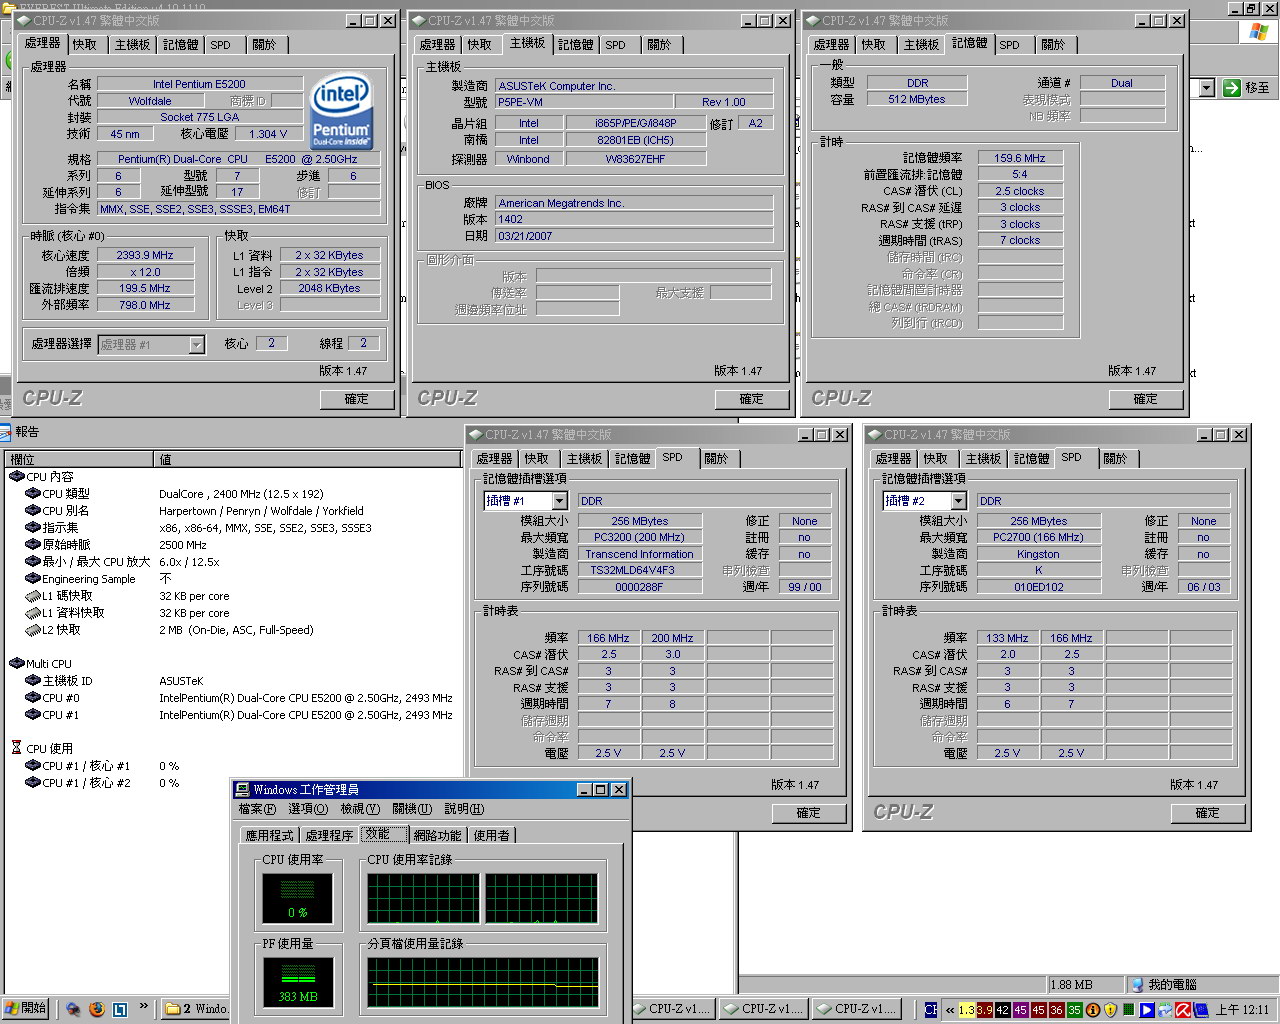This screenshot has height=1024, width=1280.
Task: Open the 檢視(V) menu in Task Manager
Action: (x=360, y=809)
